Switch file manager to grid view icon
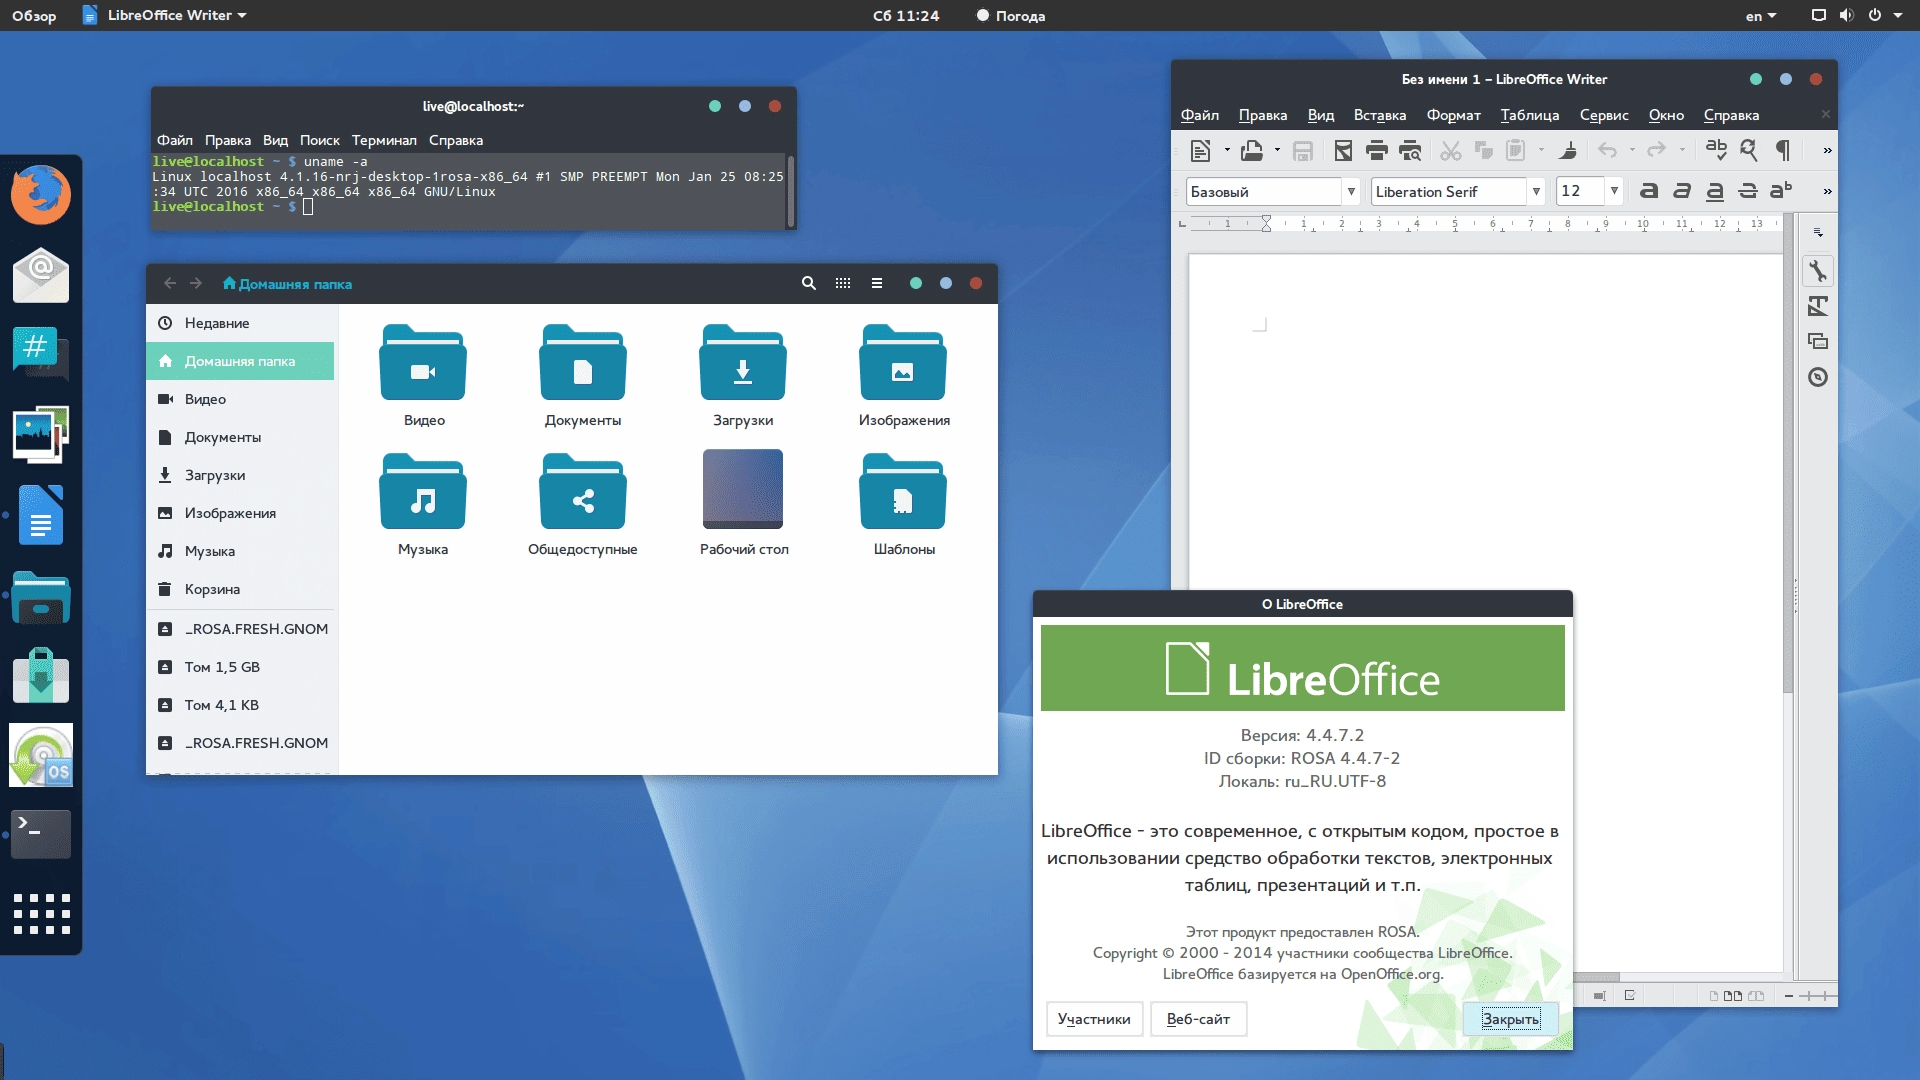This screenshot has width=1920, height=1080. click(x=843, y=284)
